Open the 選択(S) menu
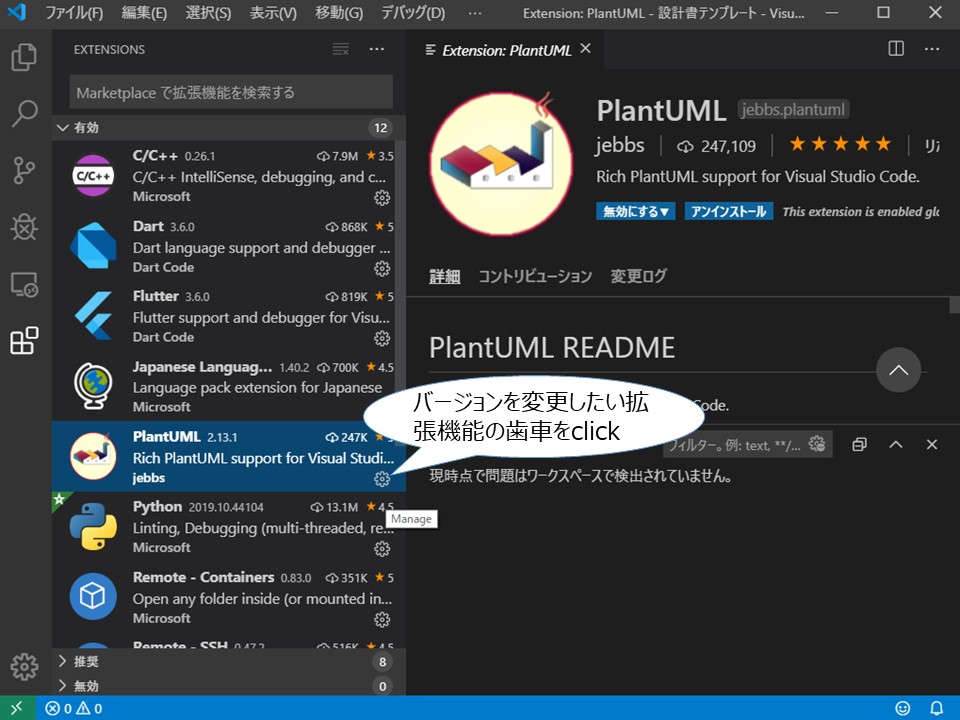Screen dimensions: 960x720 208,13
